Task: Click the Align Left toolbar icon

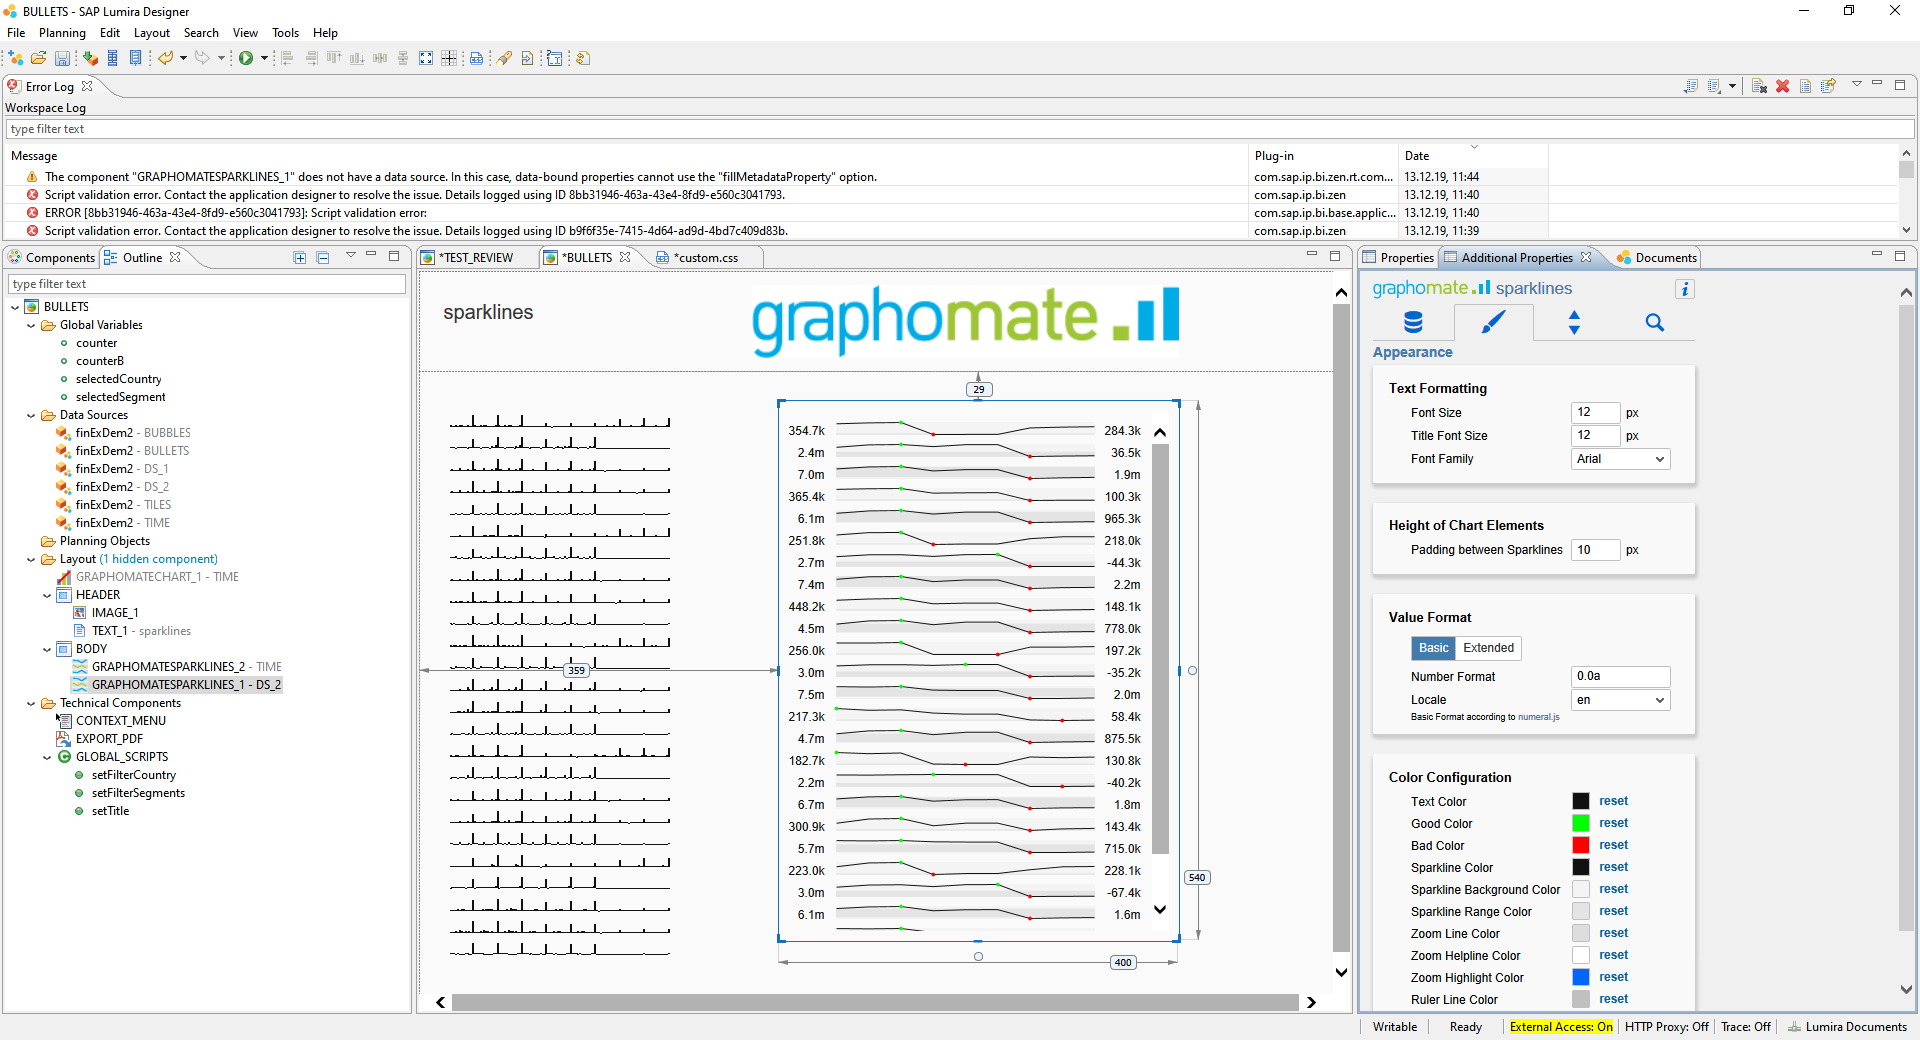Action: 287,58
